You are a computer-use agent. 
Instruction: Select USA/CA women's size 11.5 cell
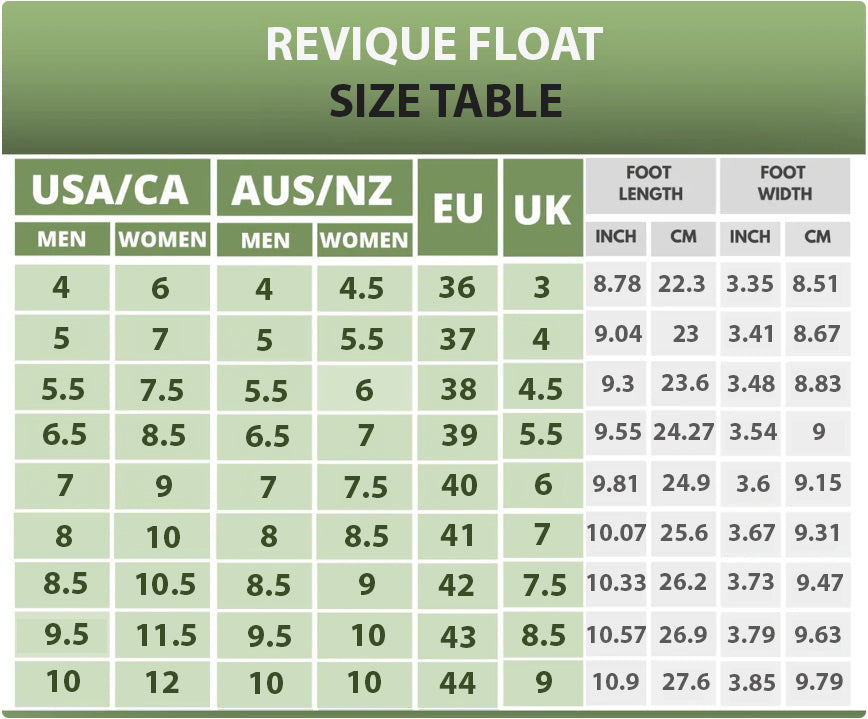[x=164, y=634]
